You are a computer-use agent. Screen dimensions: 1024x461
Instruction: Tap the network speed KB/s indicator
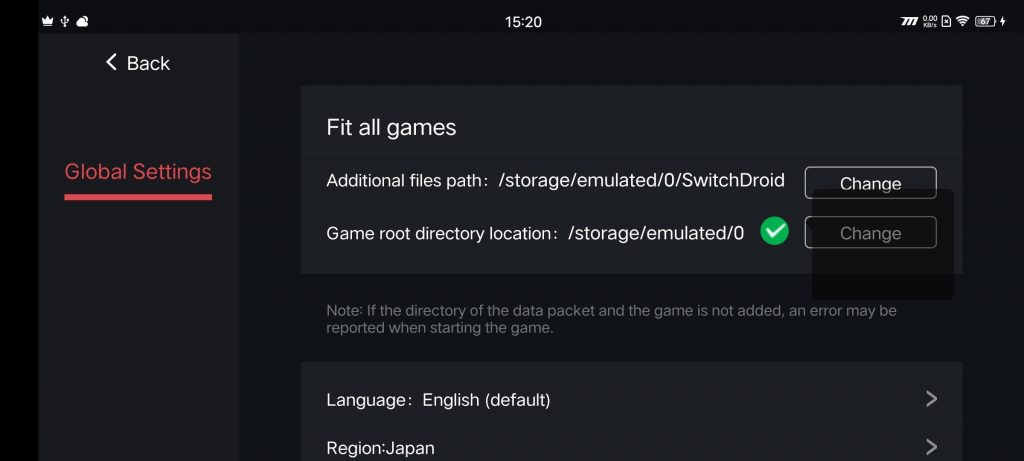(x=930, y=22)
